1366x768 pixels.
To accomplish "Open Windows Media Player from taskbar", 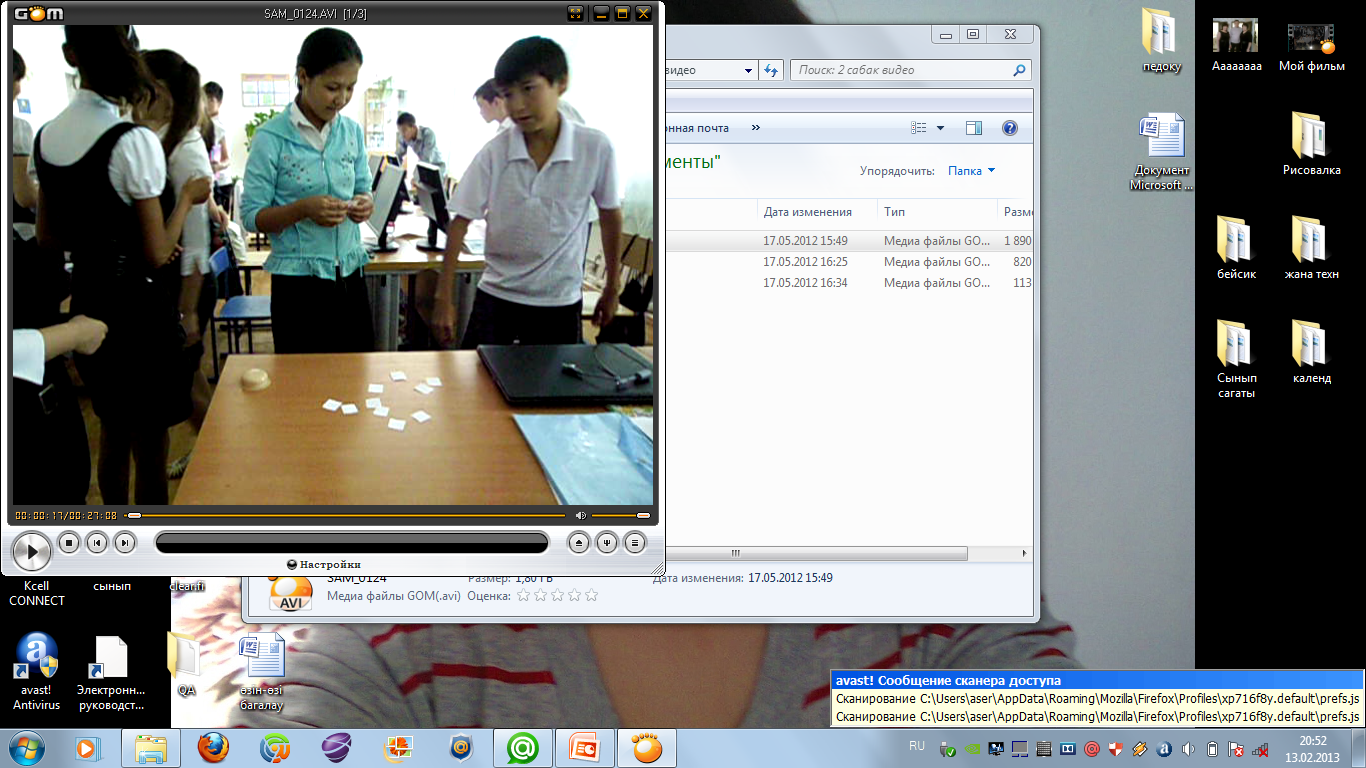I will click(x=89, y=748).
